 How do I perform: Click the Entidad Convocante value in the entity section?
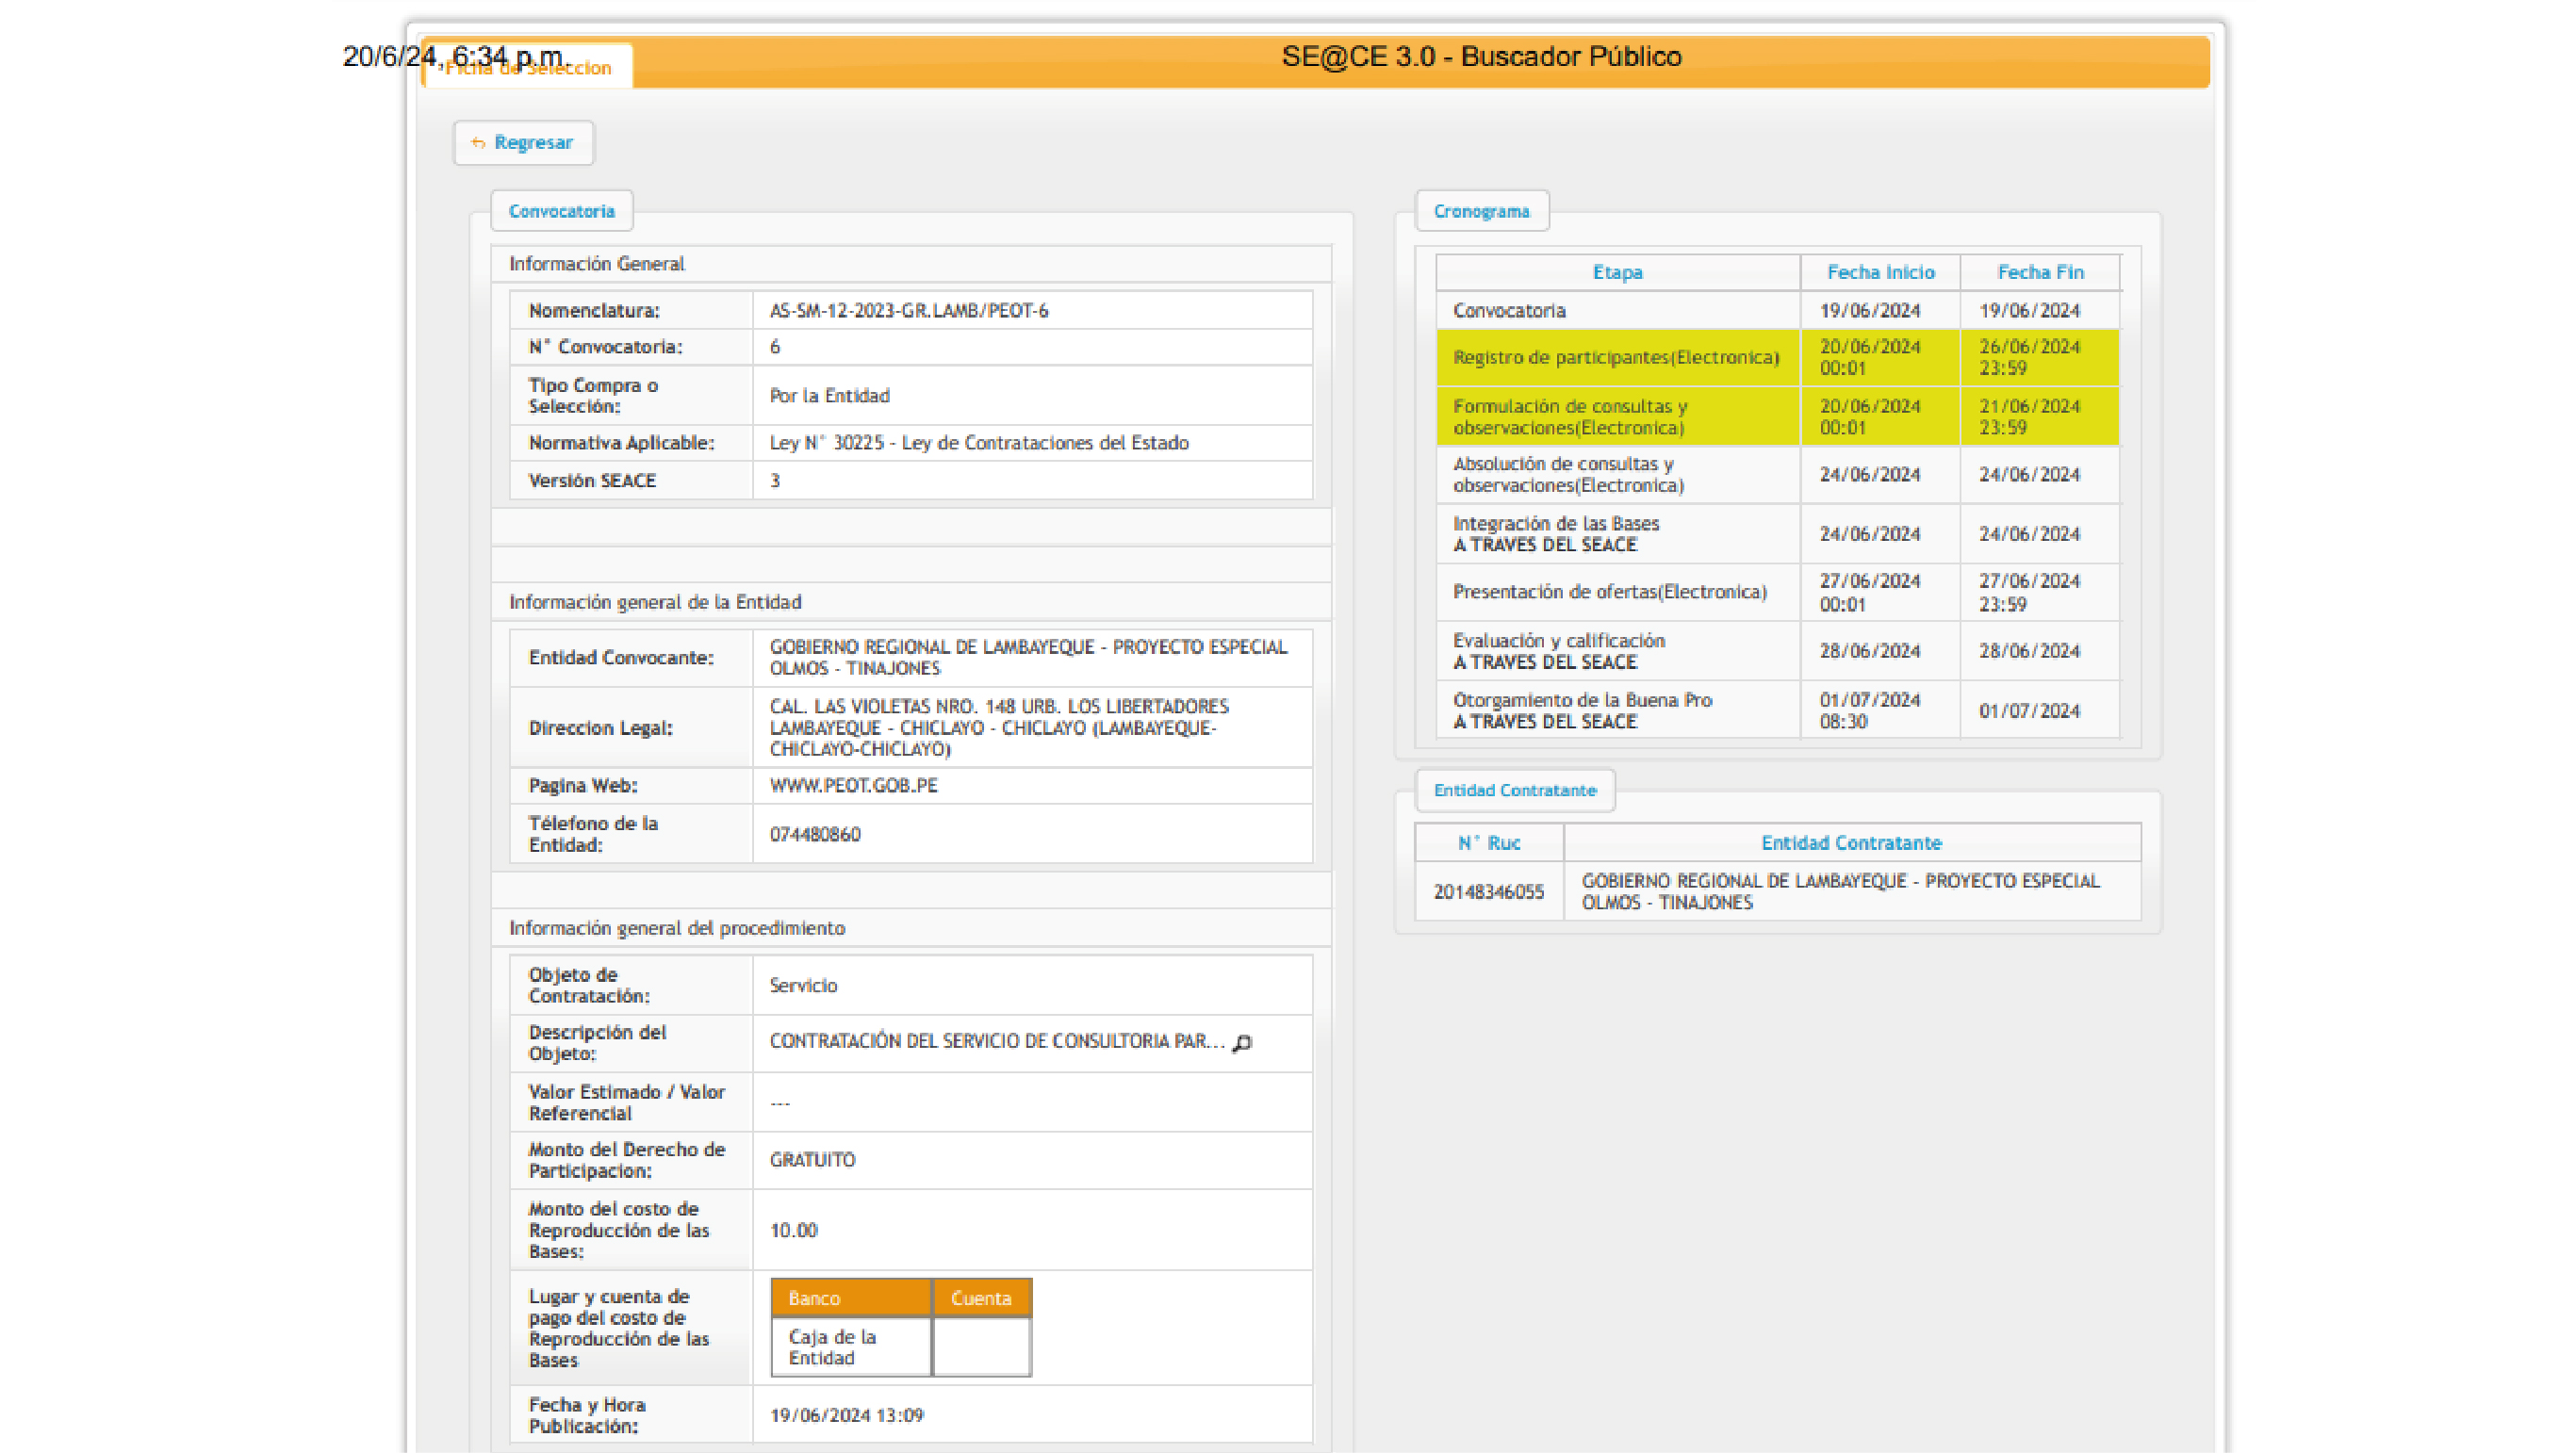[1028, 658]
